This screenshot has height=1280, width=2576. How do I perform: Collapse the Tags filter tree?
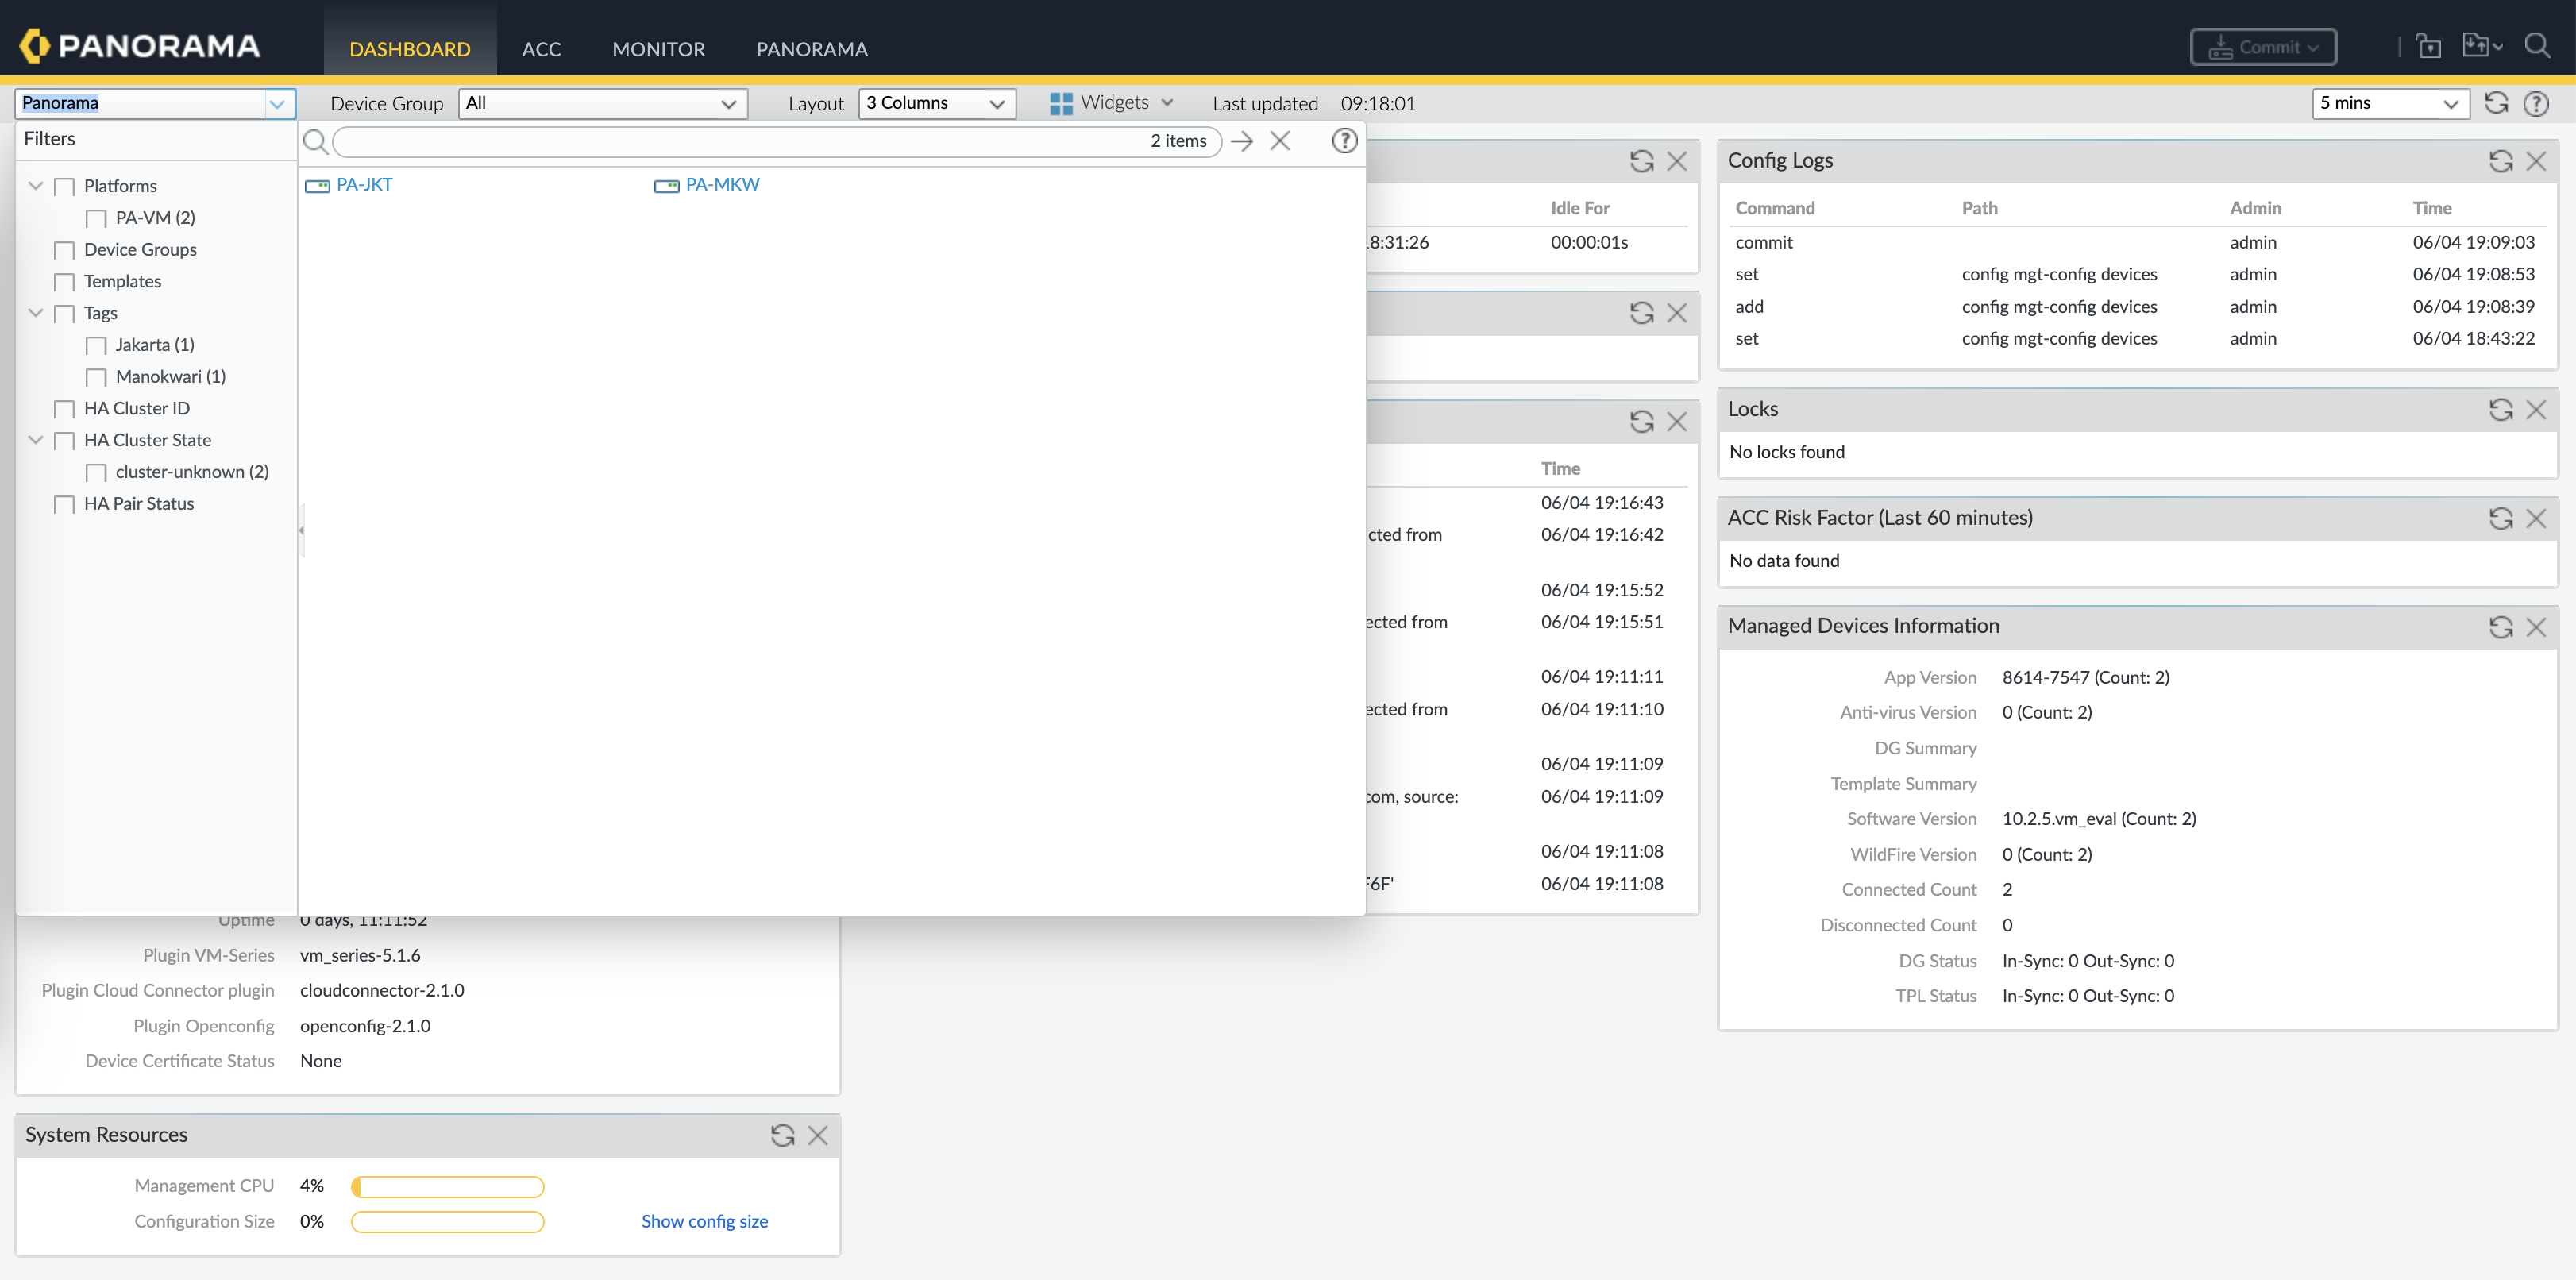pos(36,313)
